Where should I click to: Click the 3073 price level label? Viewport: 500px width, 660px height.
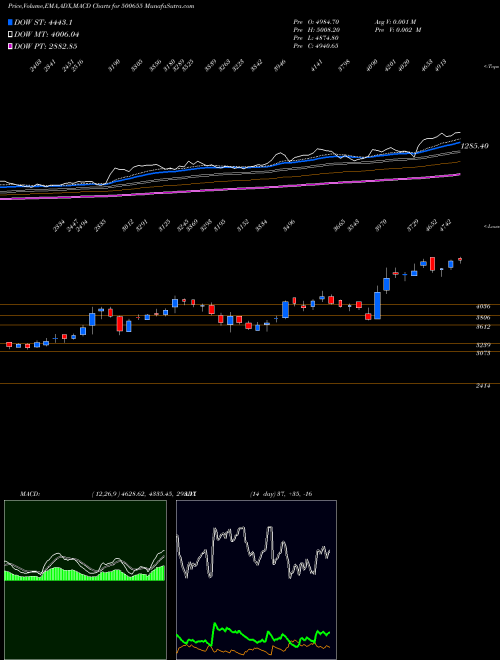[x=483, y=354]
